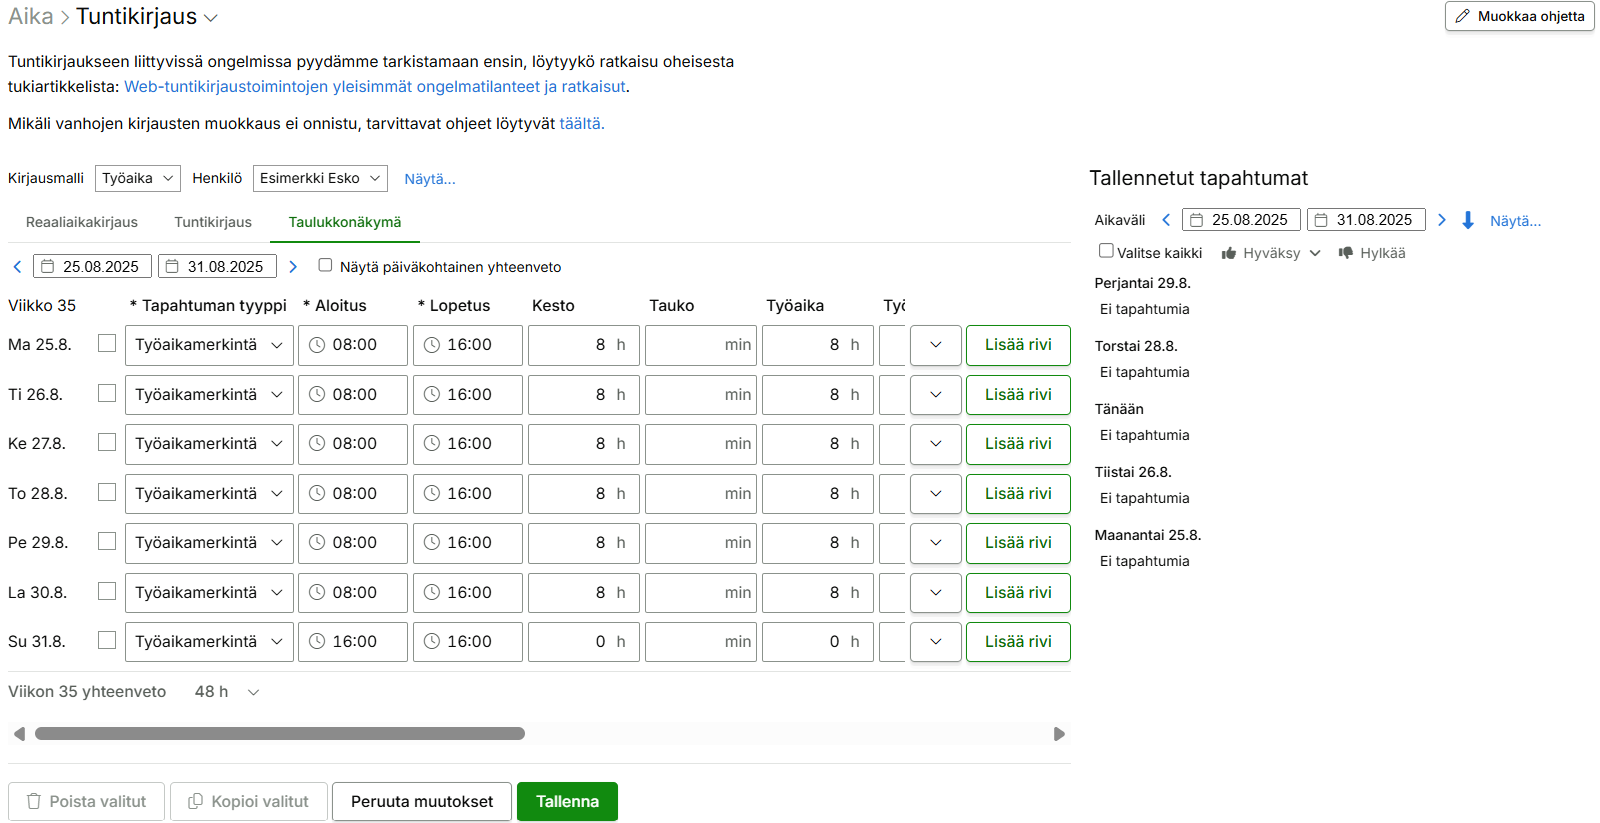Click the Tauko field for Ti 26.8.
This screenshot has width=1600, height=823.
click(700, 395)
